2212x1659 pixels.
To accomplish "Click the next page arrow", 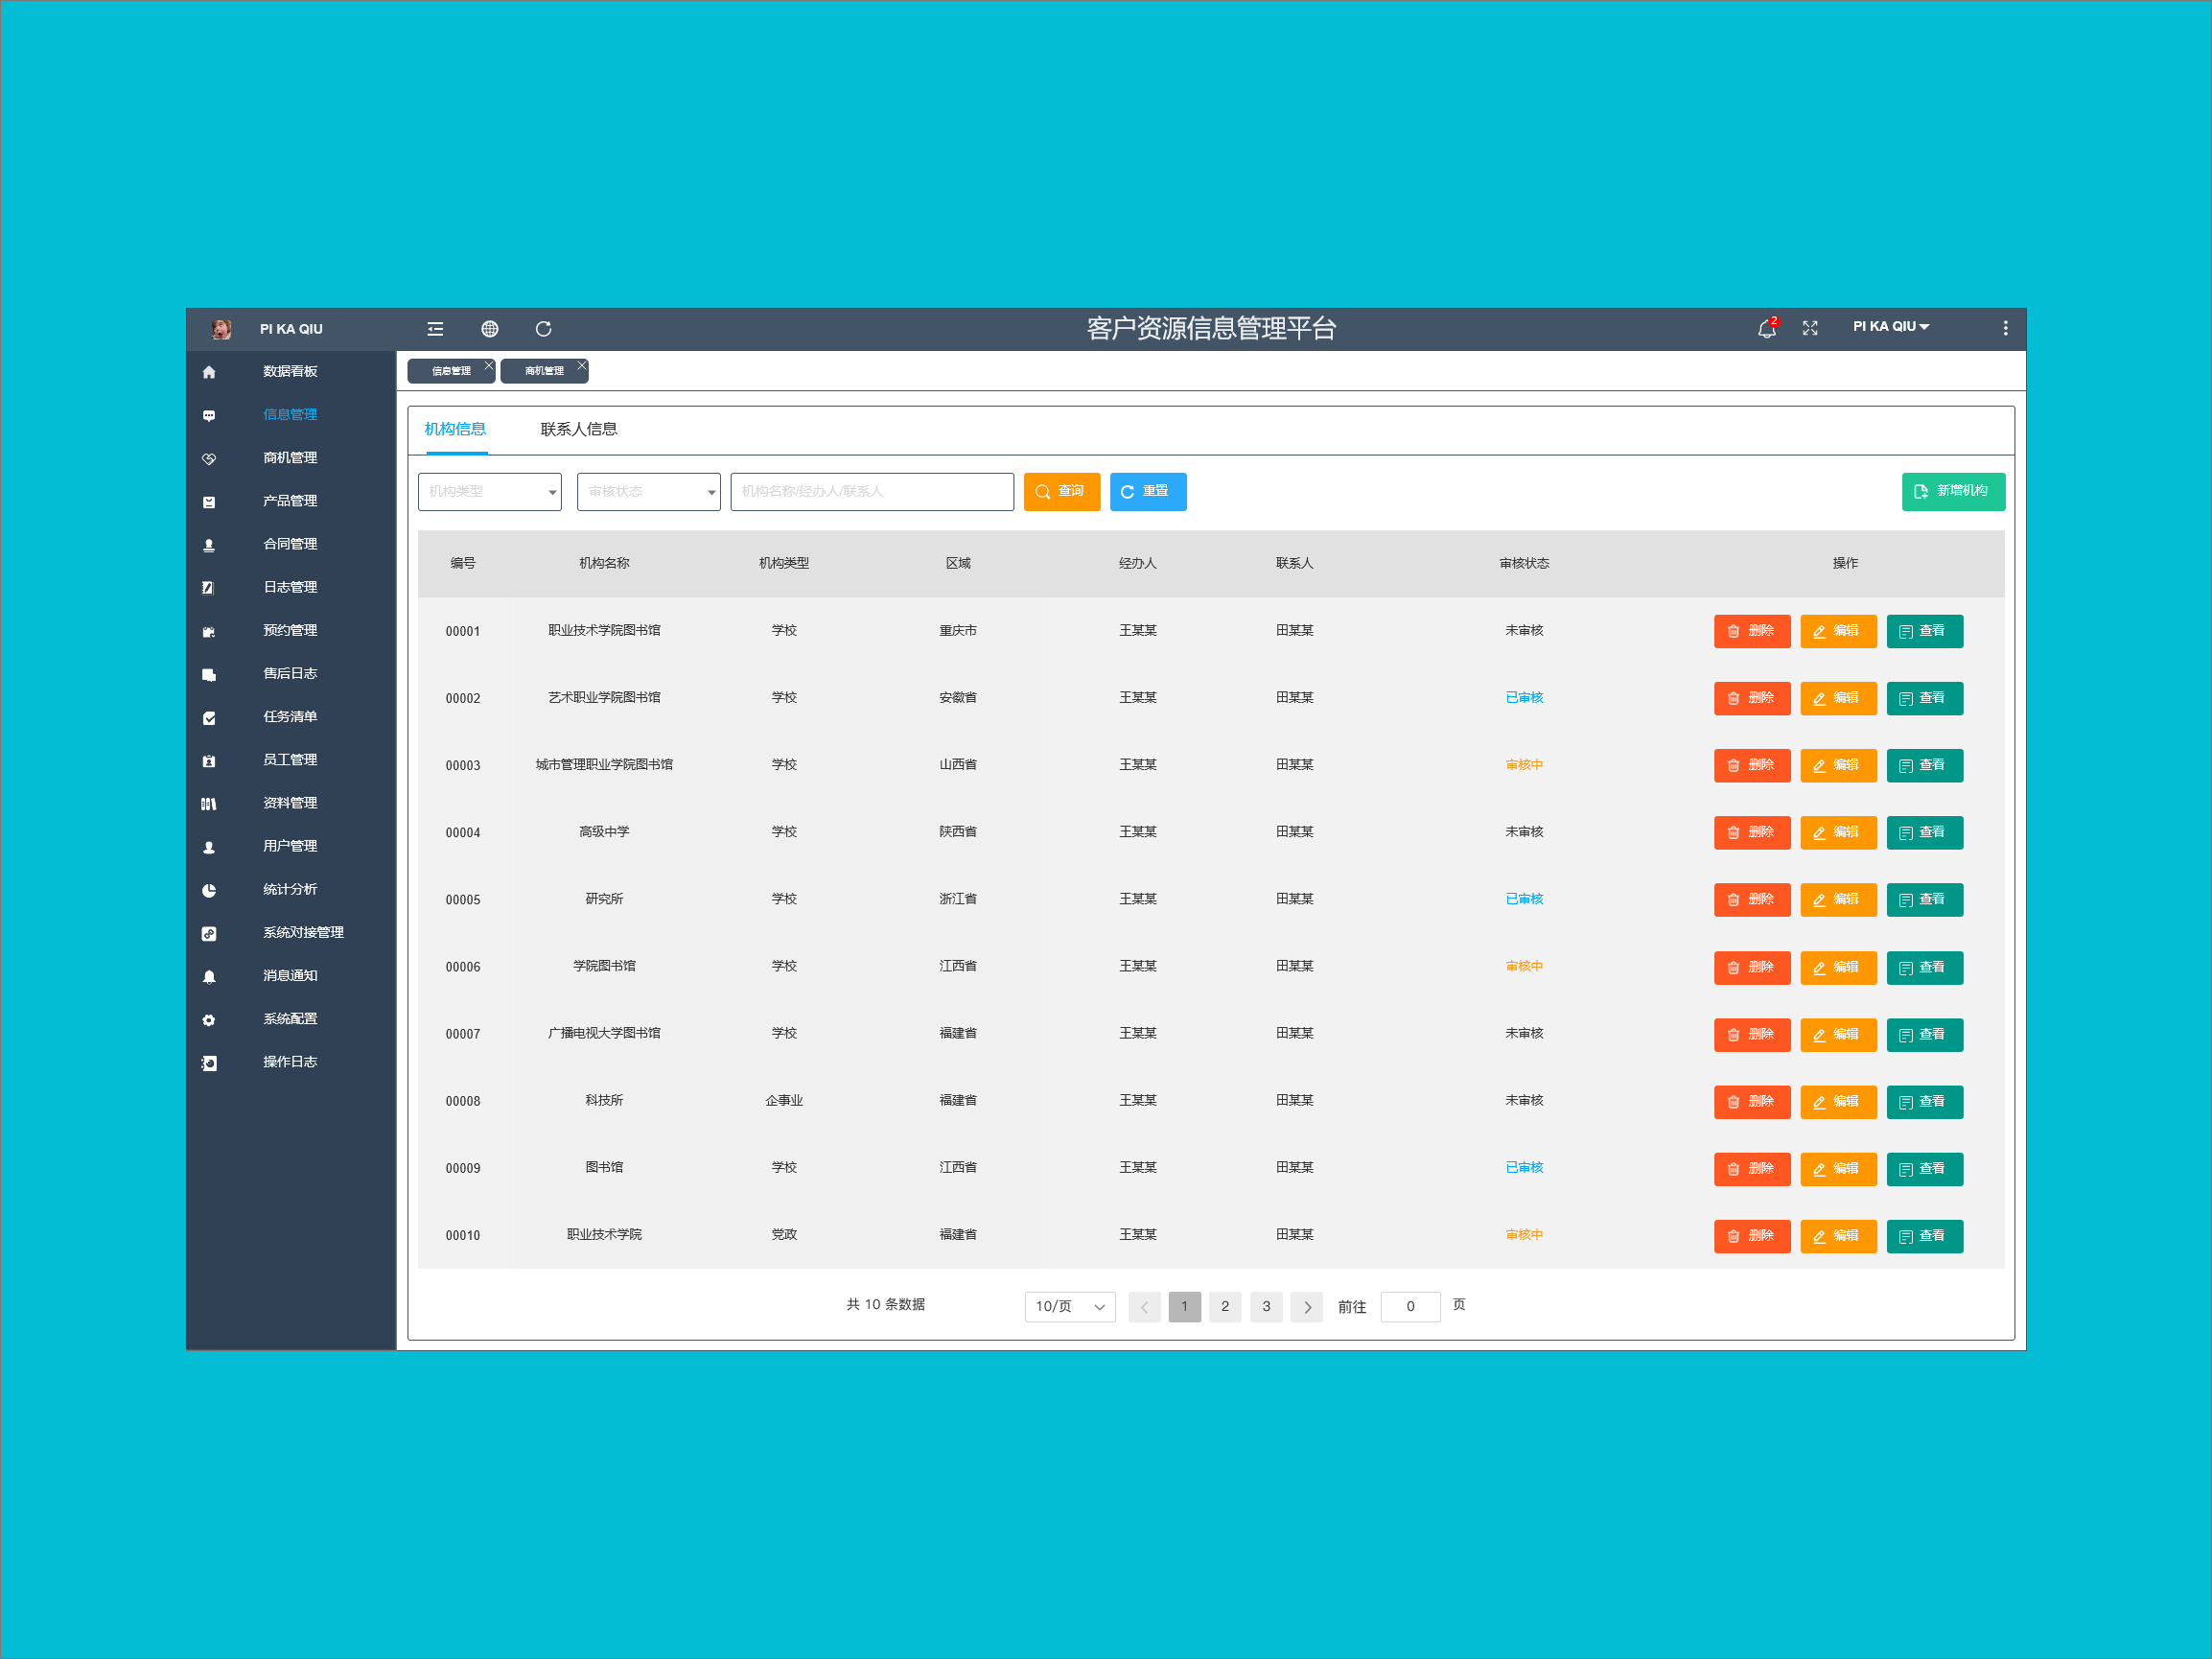I will 1307,1306.
